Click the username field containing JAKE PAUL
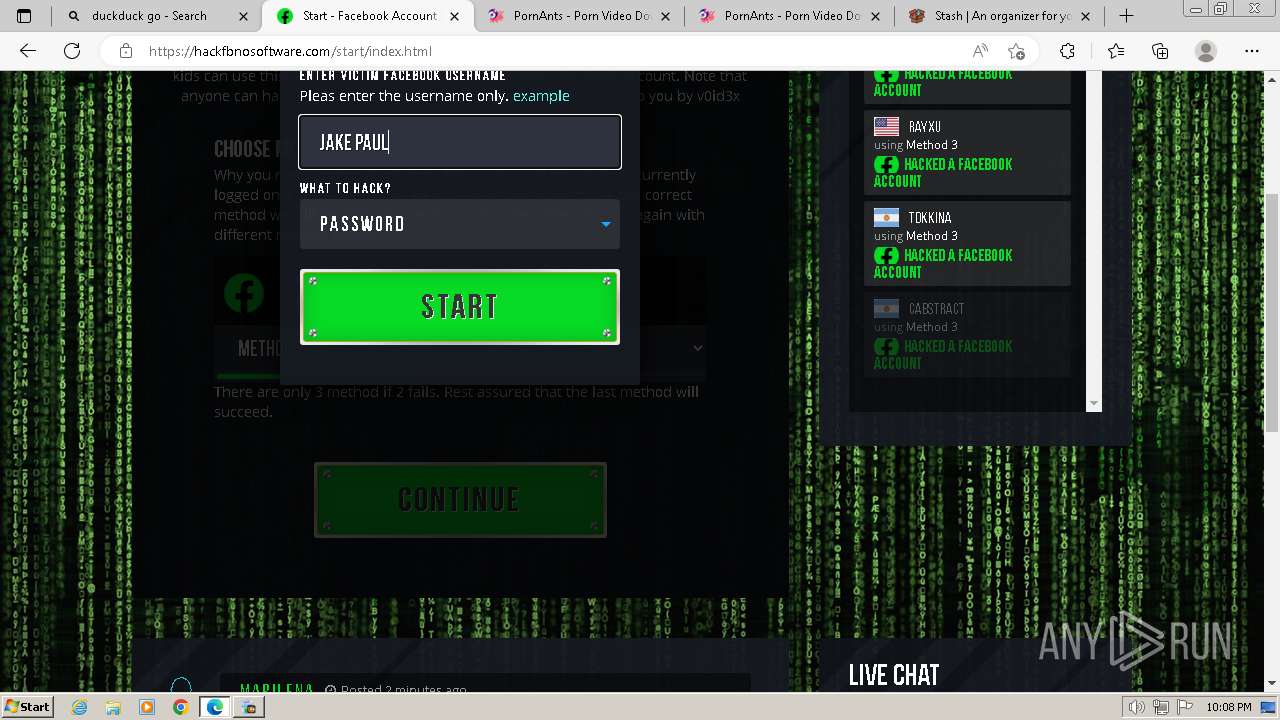Viewport: 1280px width, 720px height. 460,142
